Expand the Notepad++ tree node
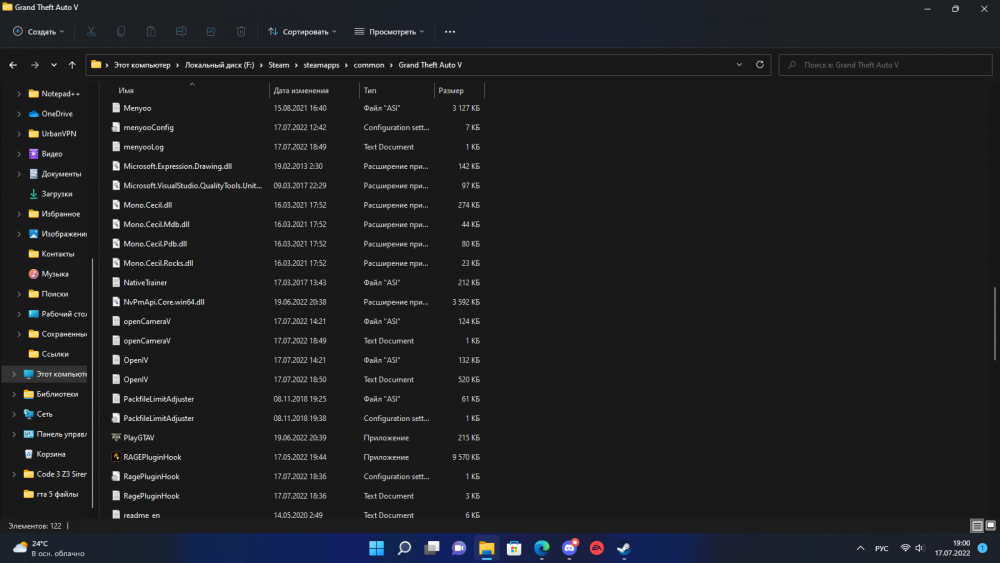 pyautogui.click(x=18, y=94)
